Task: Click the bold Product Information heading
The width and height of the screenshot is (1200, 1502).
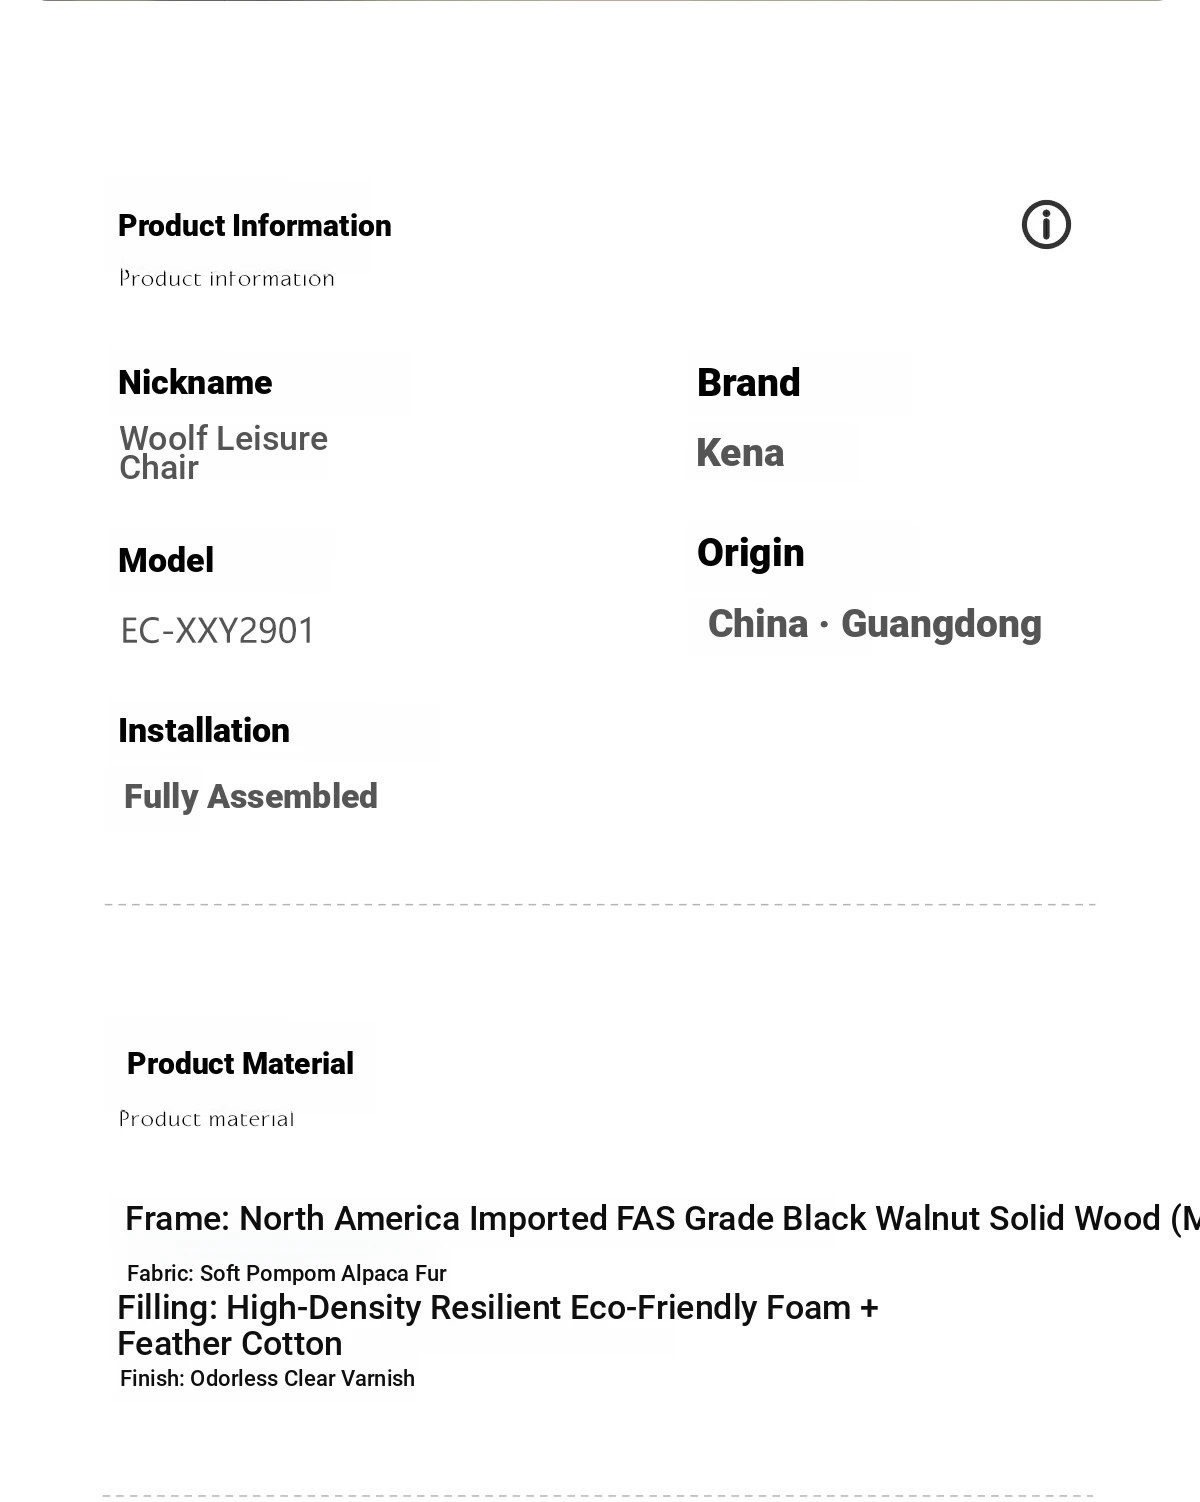Action: [254, 226]
